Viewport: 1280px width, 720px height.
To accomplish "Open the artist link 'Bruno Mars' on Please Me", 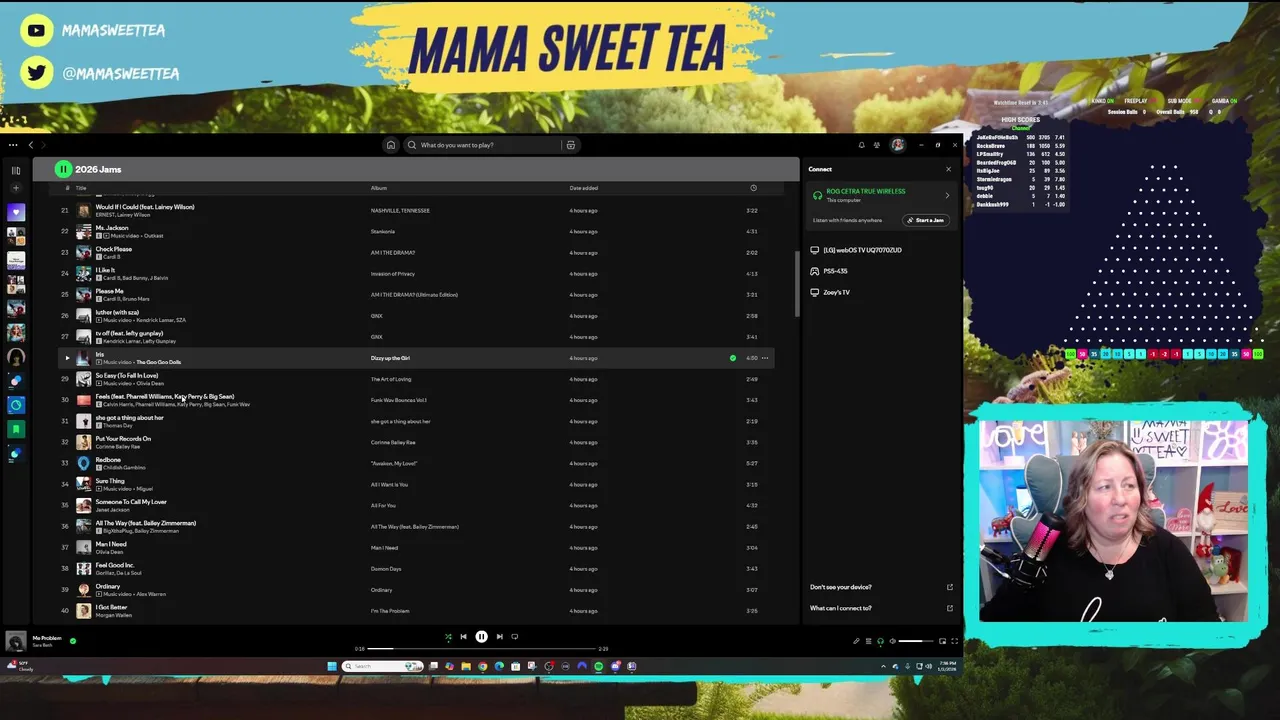I will click(138, 299).
